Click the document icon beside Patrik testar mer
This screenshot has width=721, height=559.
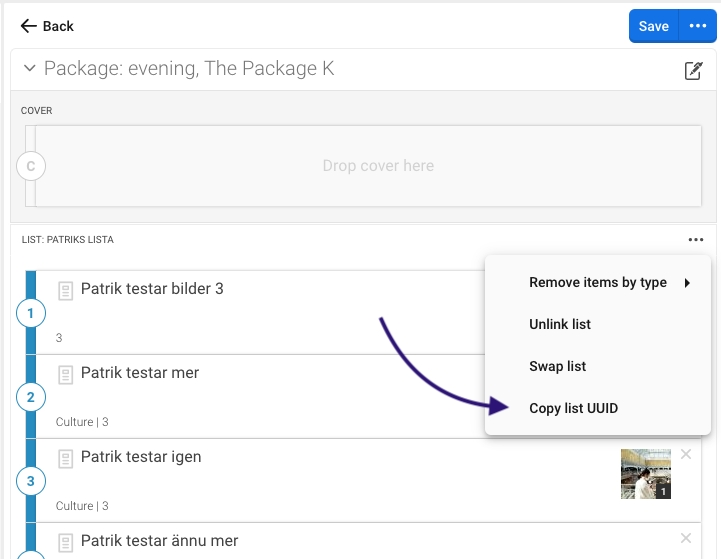pos(66,375)
